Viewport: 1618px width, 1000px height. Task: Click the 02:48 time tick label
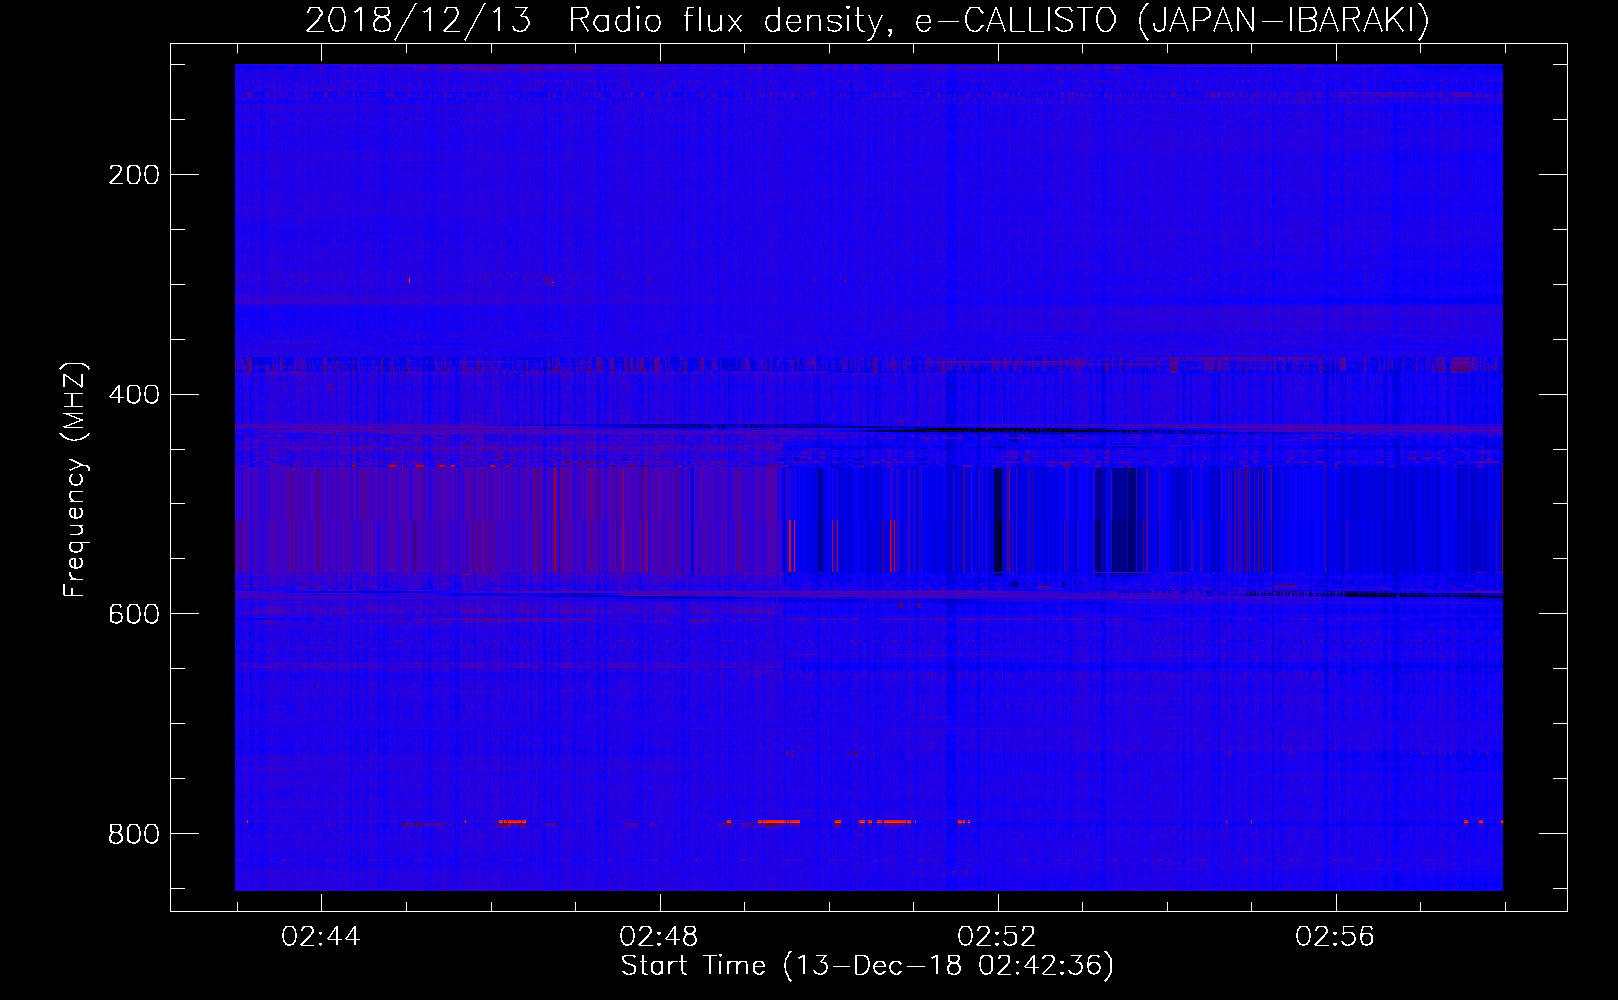click(659, 937)
